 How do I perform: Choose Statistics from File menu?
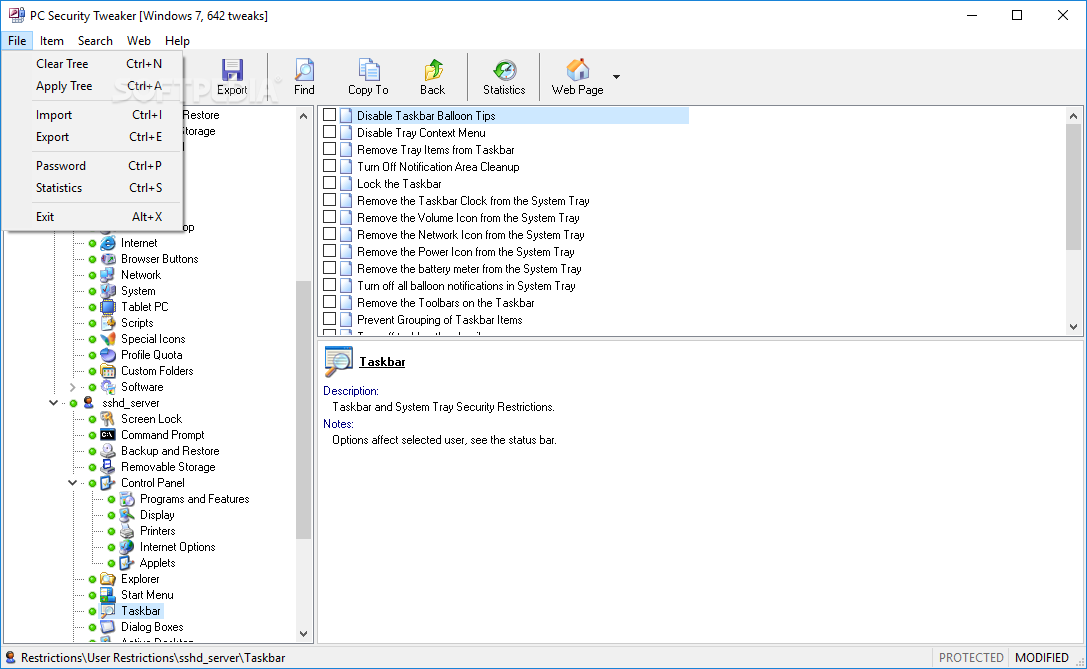(x=92, y=188)
